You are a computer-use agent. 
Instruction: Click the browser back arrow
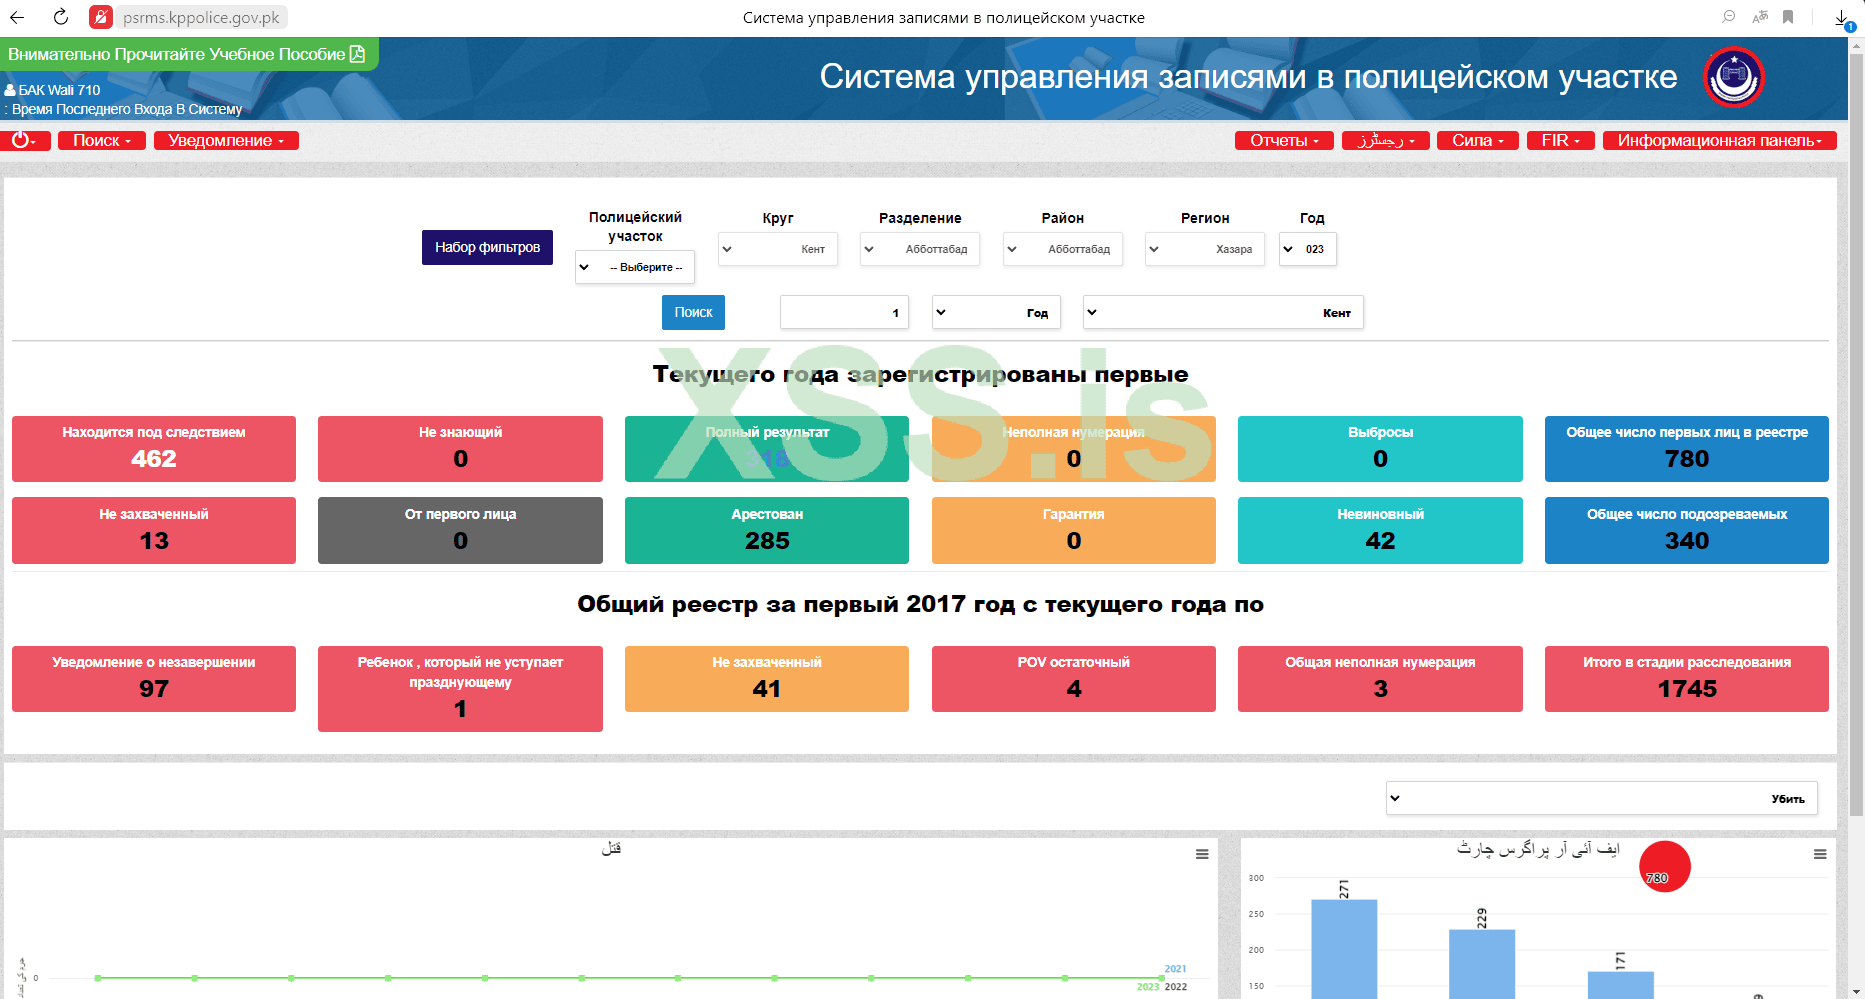click(x=17, y=17)
